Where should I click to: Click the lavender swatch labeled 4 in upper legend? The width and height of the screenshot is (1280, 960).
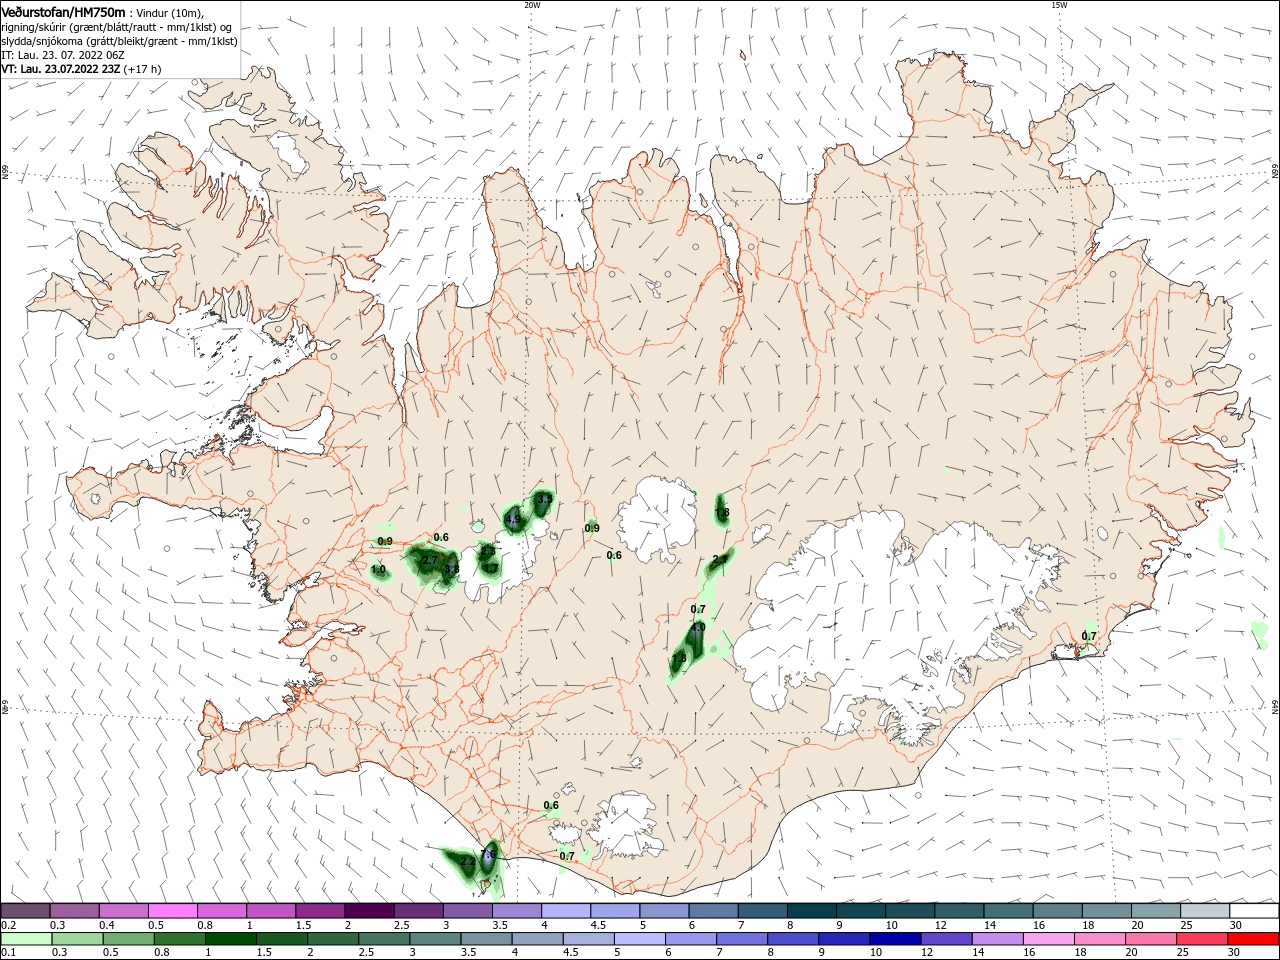(566, 910)
